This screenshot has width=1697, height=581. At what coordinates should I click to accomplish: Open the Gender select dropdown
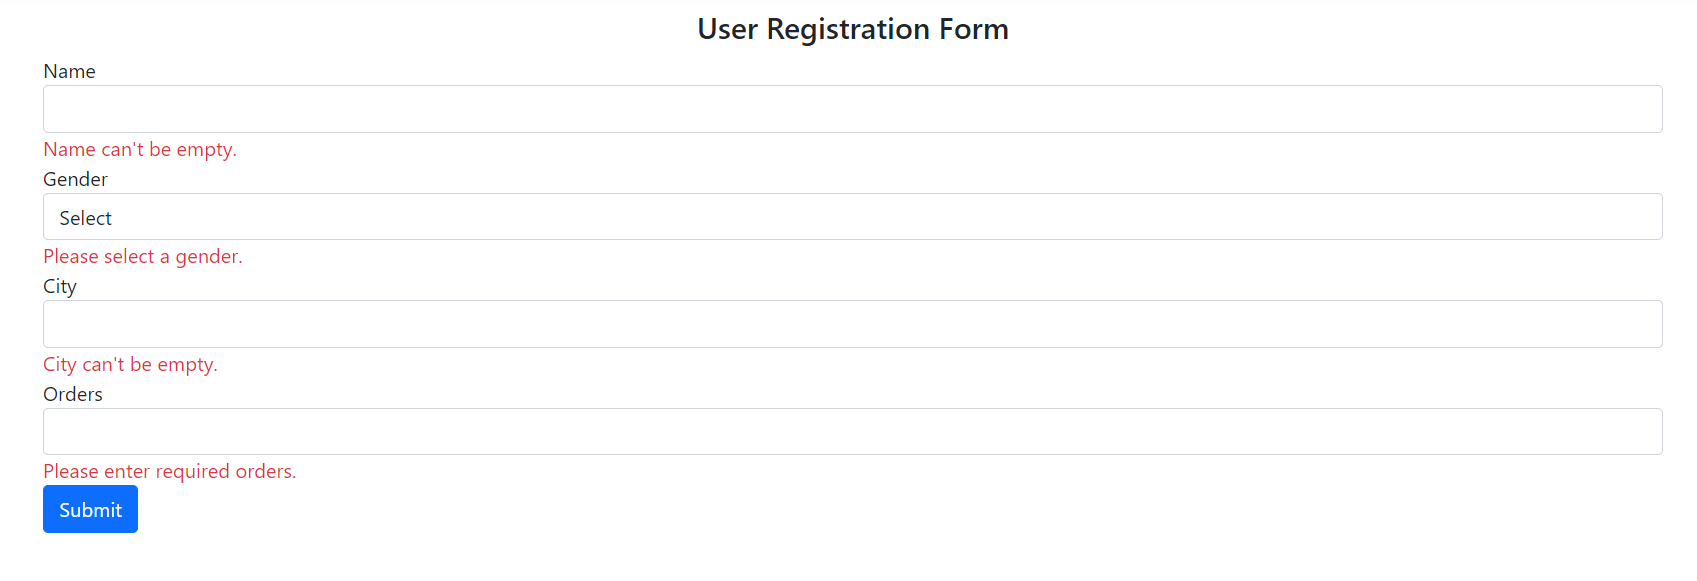(x=852, y=217)
